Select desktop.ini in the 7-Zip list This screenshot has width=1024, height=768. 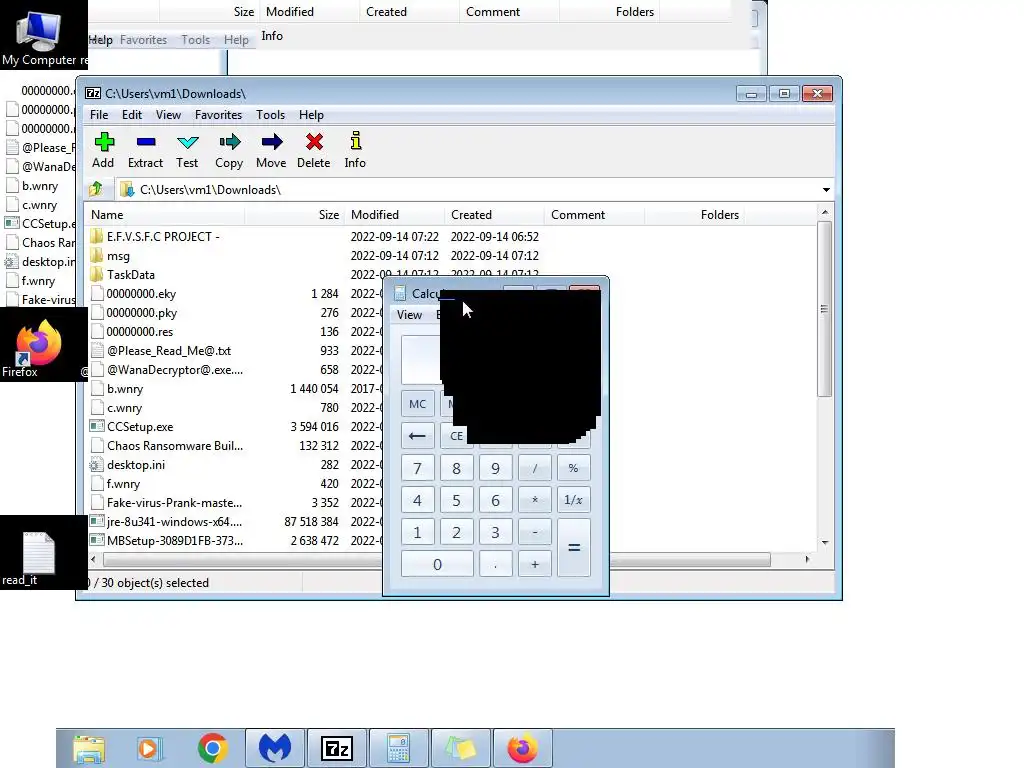pos(127,465)
